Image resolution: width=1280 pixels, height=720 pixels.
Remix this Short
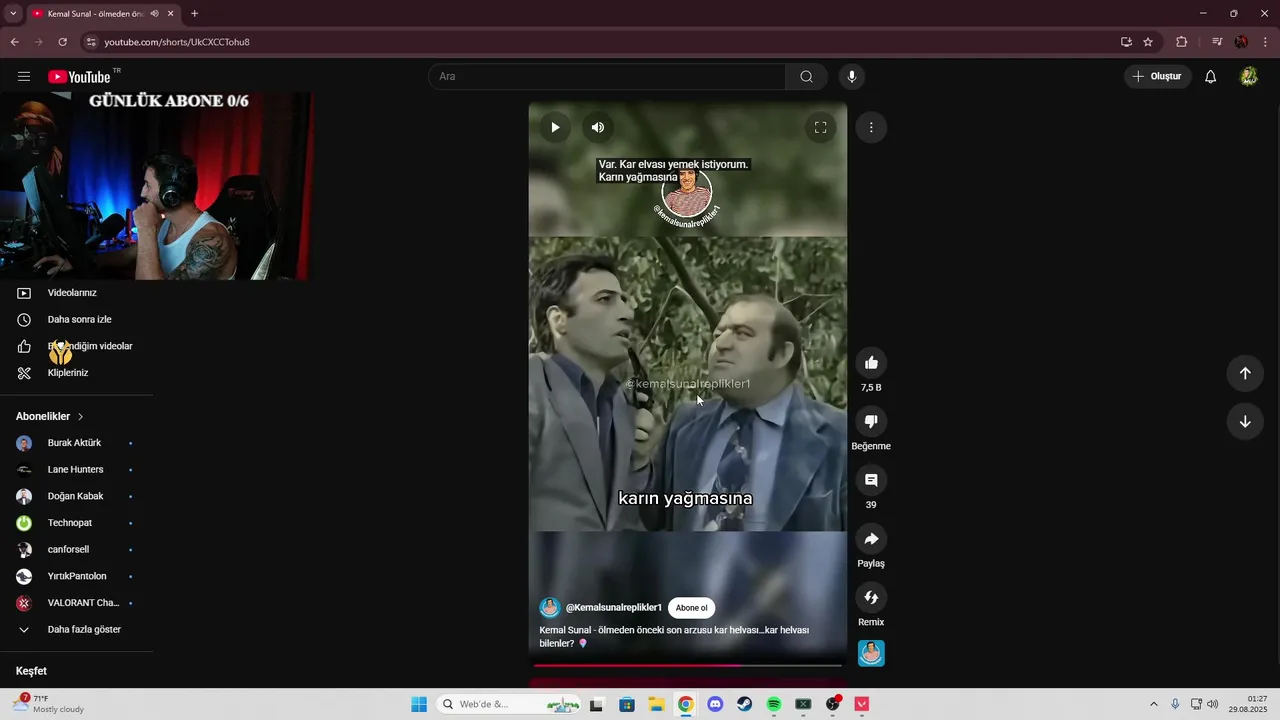871,598
